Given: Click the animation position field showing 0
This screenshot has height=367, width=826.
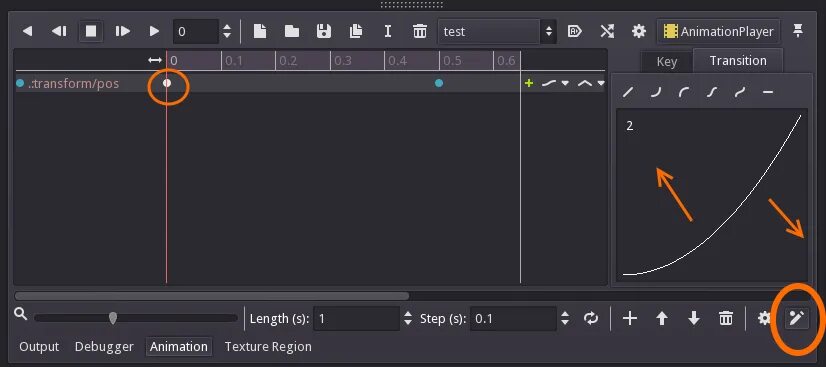Looking at the screenshot, I should pos(195,32).
